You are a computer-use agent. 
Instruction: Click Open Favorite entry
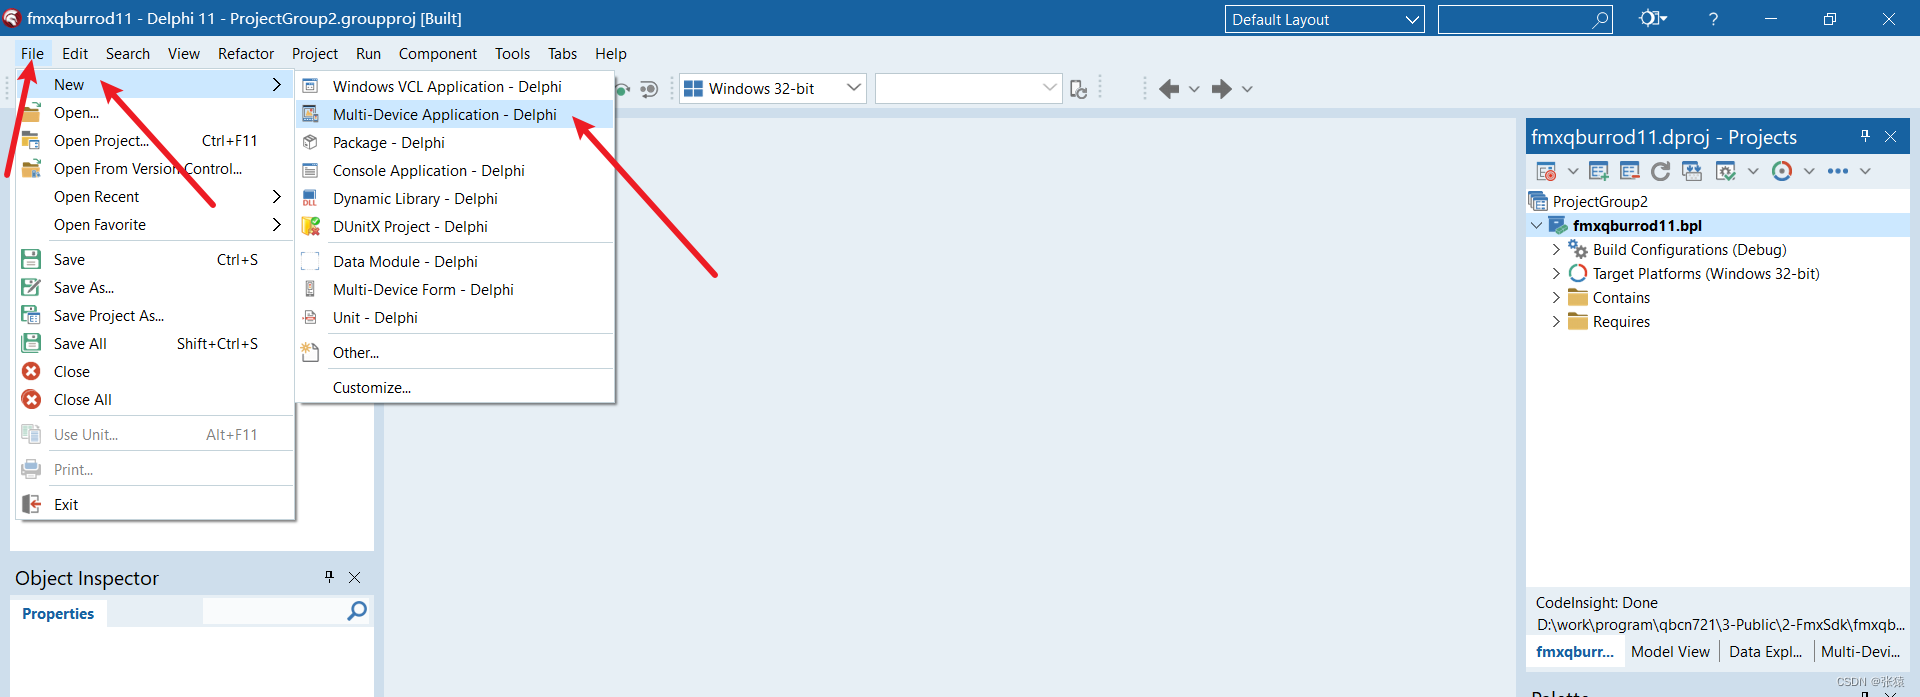[x=155, y=224]
